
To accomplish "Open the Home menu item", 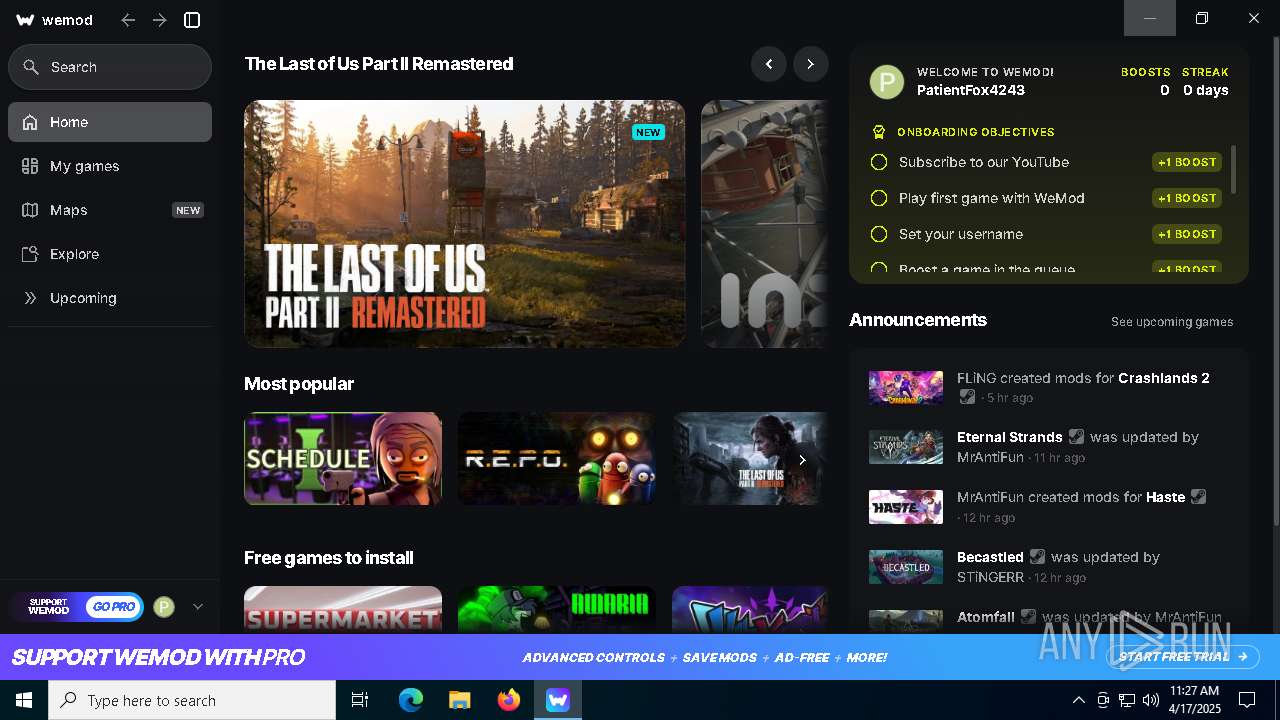I will 110,122.
